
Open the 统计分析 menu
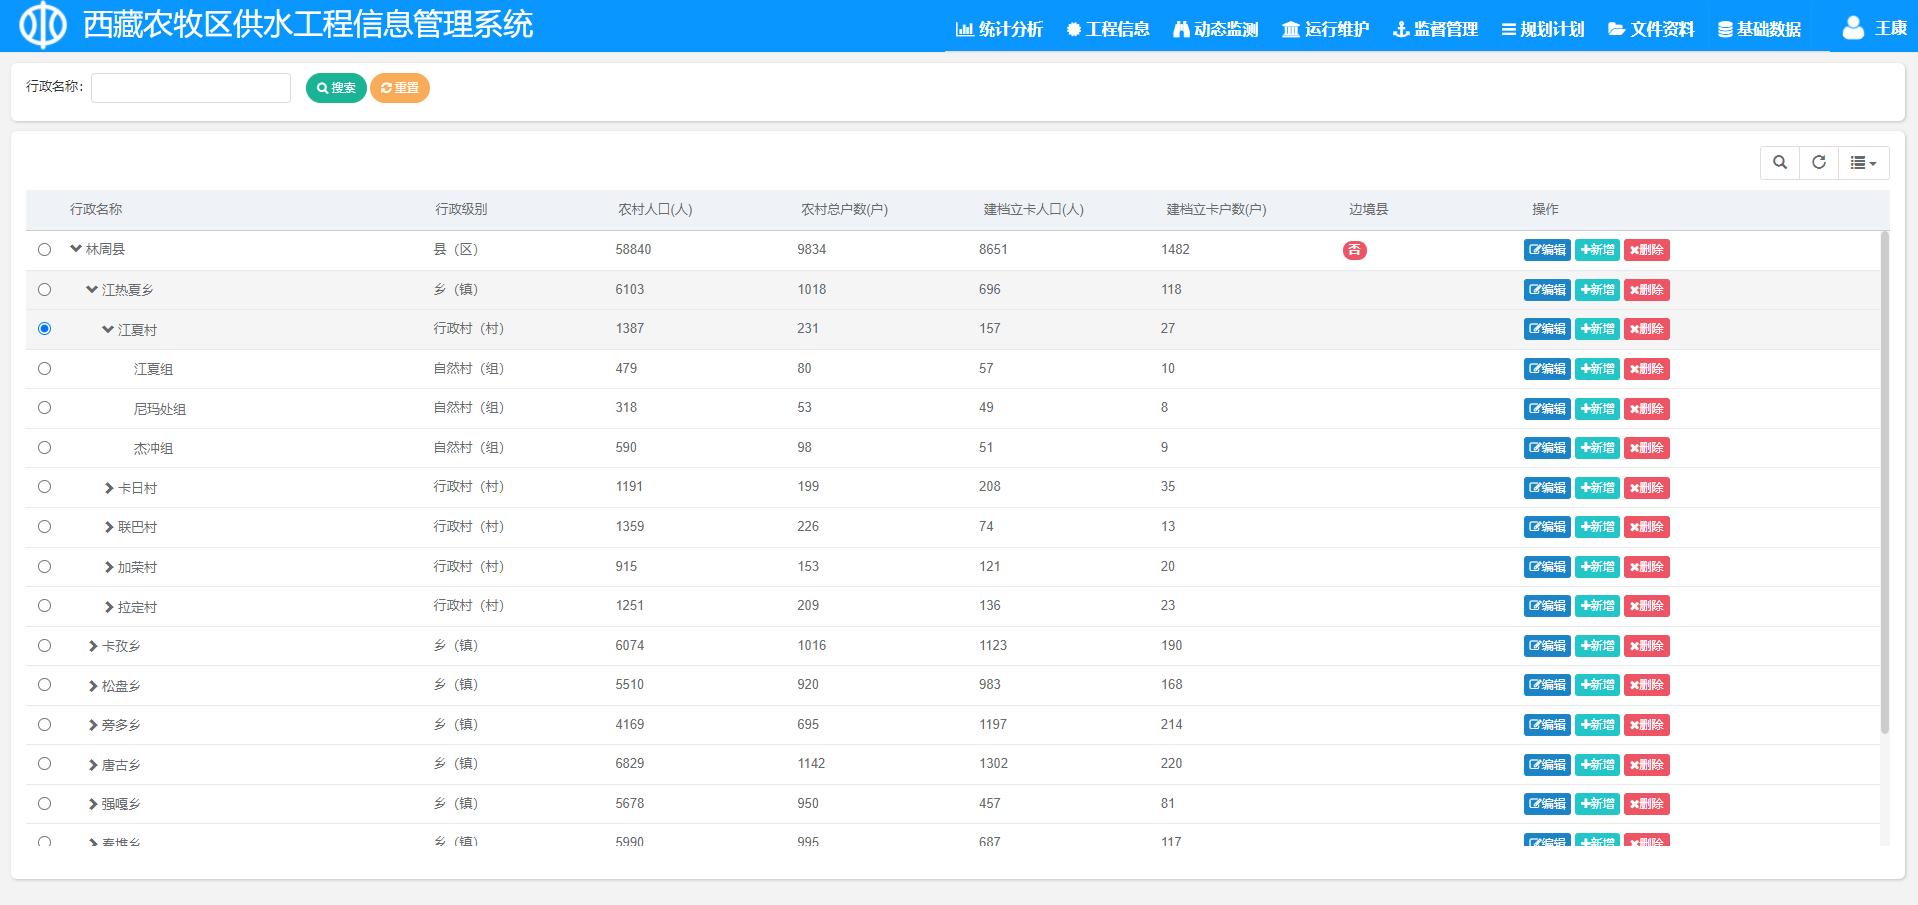click(999, 29)
